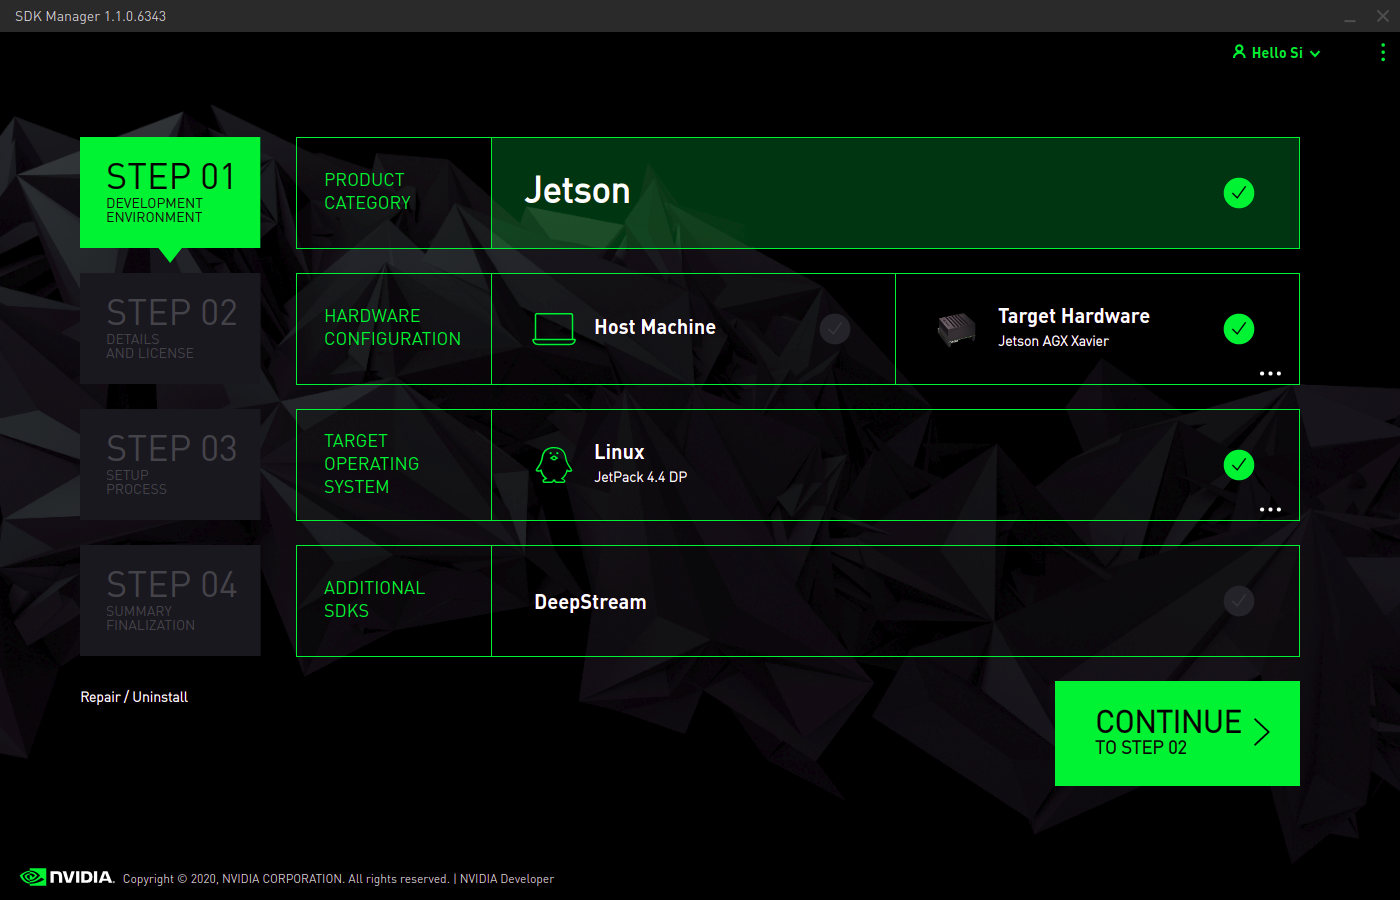Click the Linux title text

619,452
